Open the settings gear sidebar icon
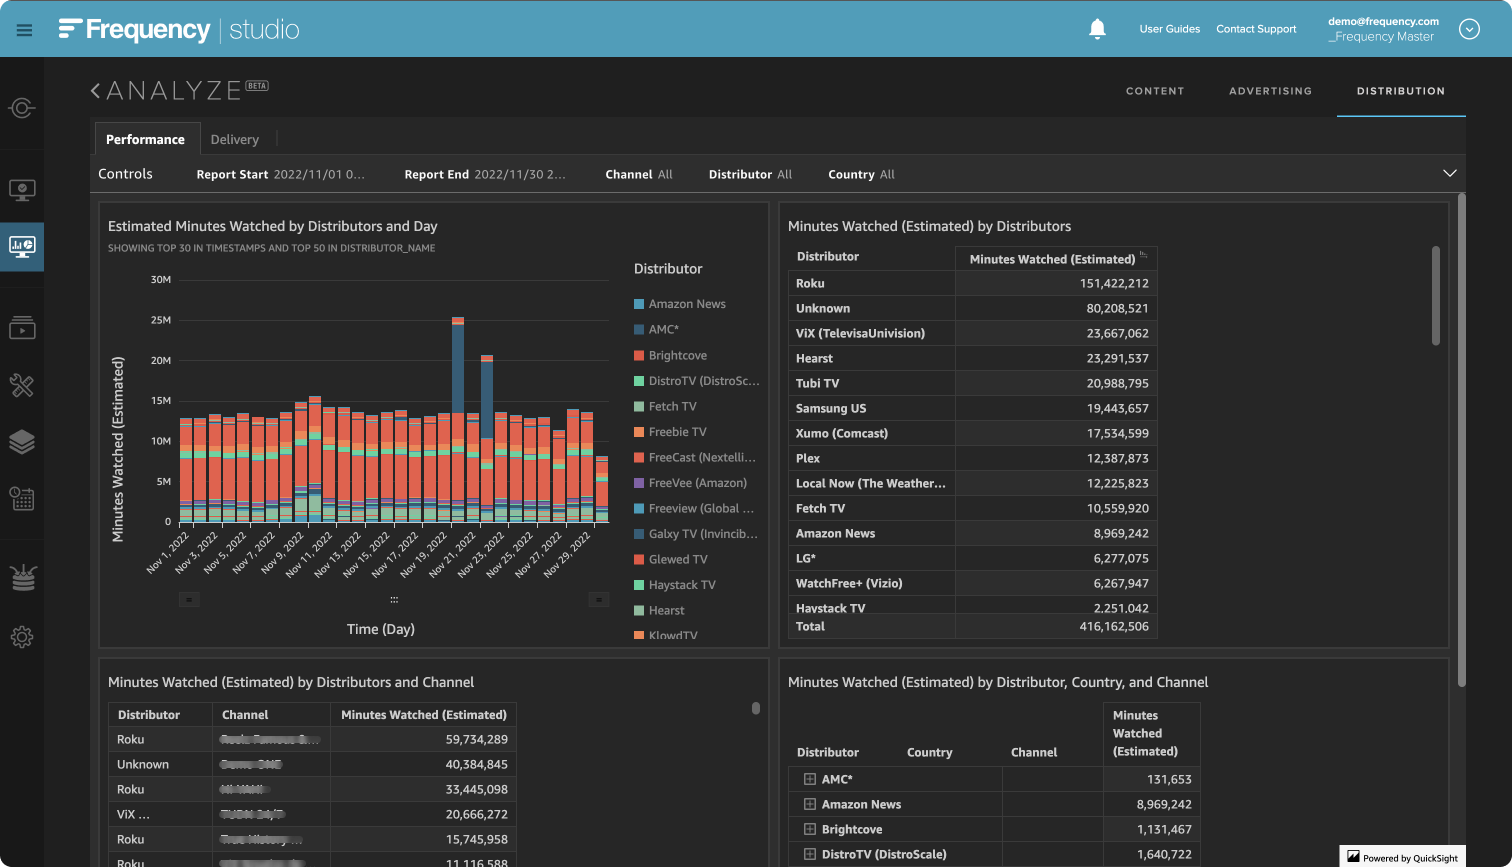 (22, 637)
